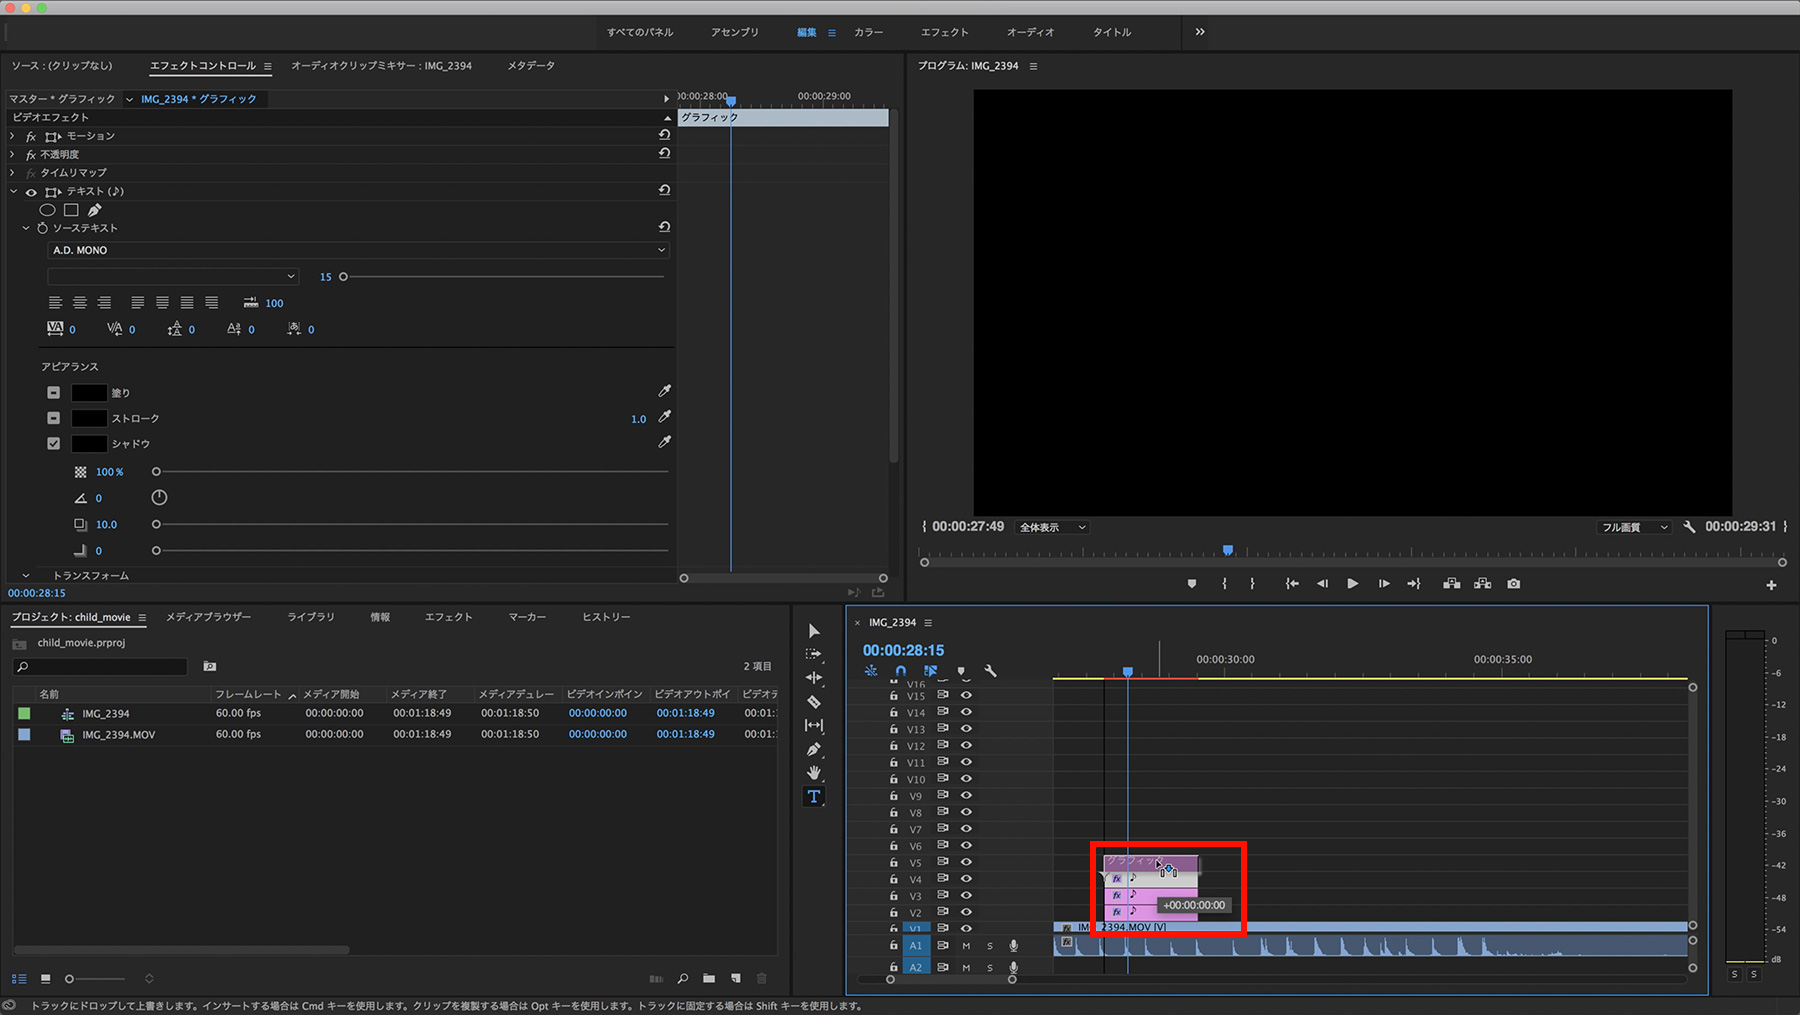Click the Extract button in Program monitor
This screenshot has width=1800, height=1015.
tap(1482, 584)
